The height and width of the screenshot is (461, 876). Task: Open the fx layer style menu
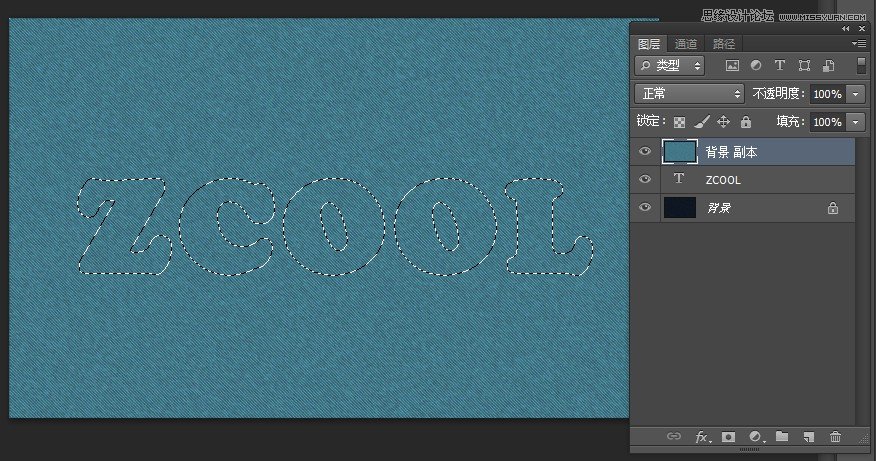click(702, 437)
